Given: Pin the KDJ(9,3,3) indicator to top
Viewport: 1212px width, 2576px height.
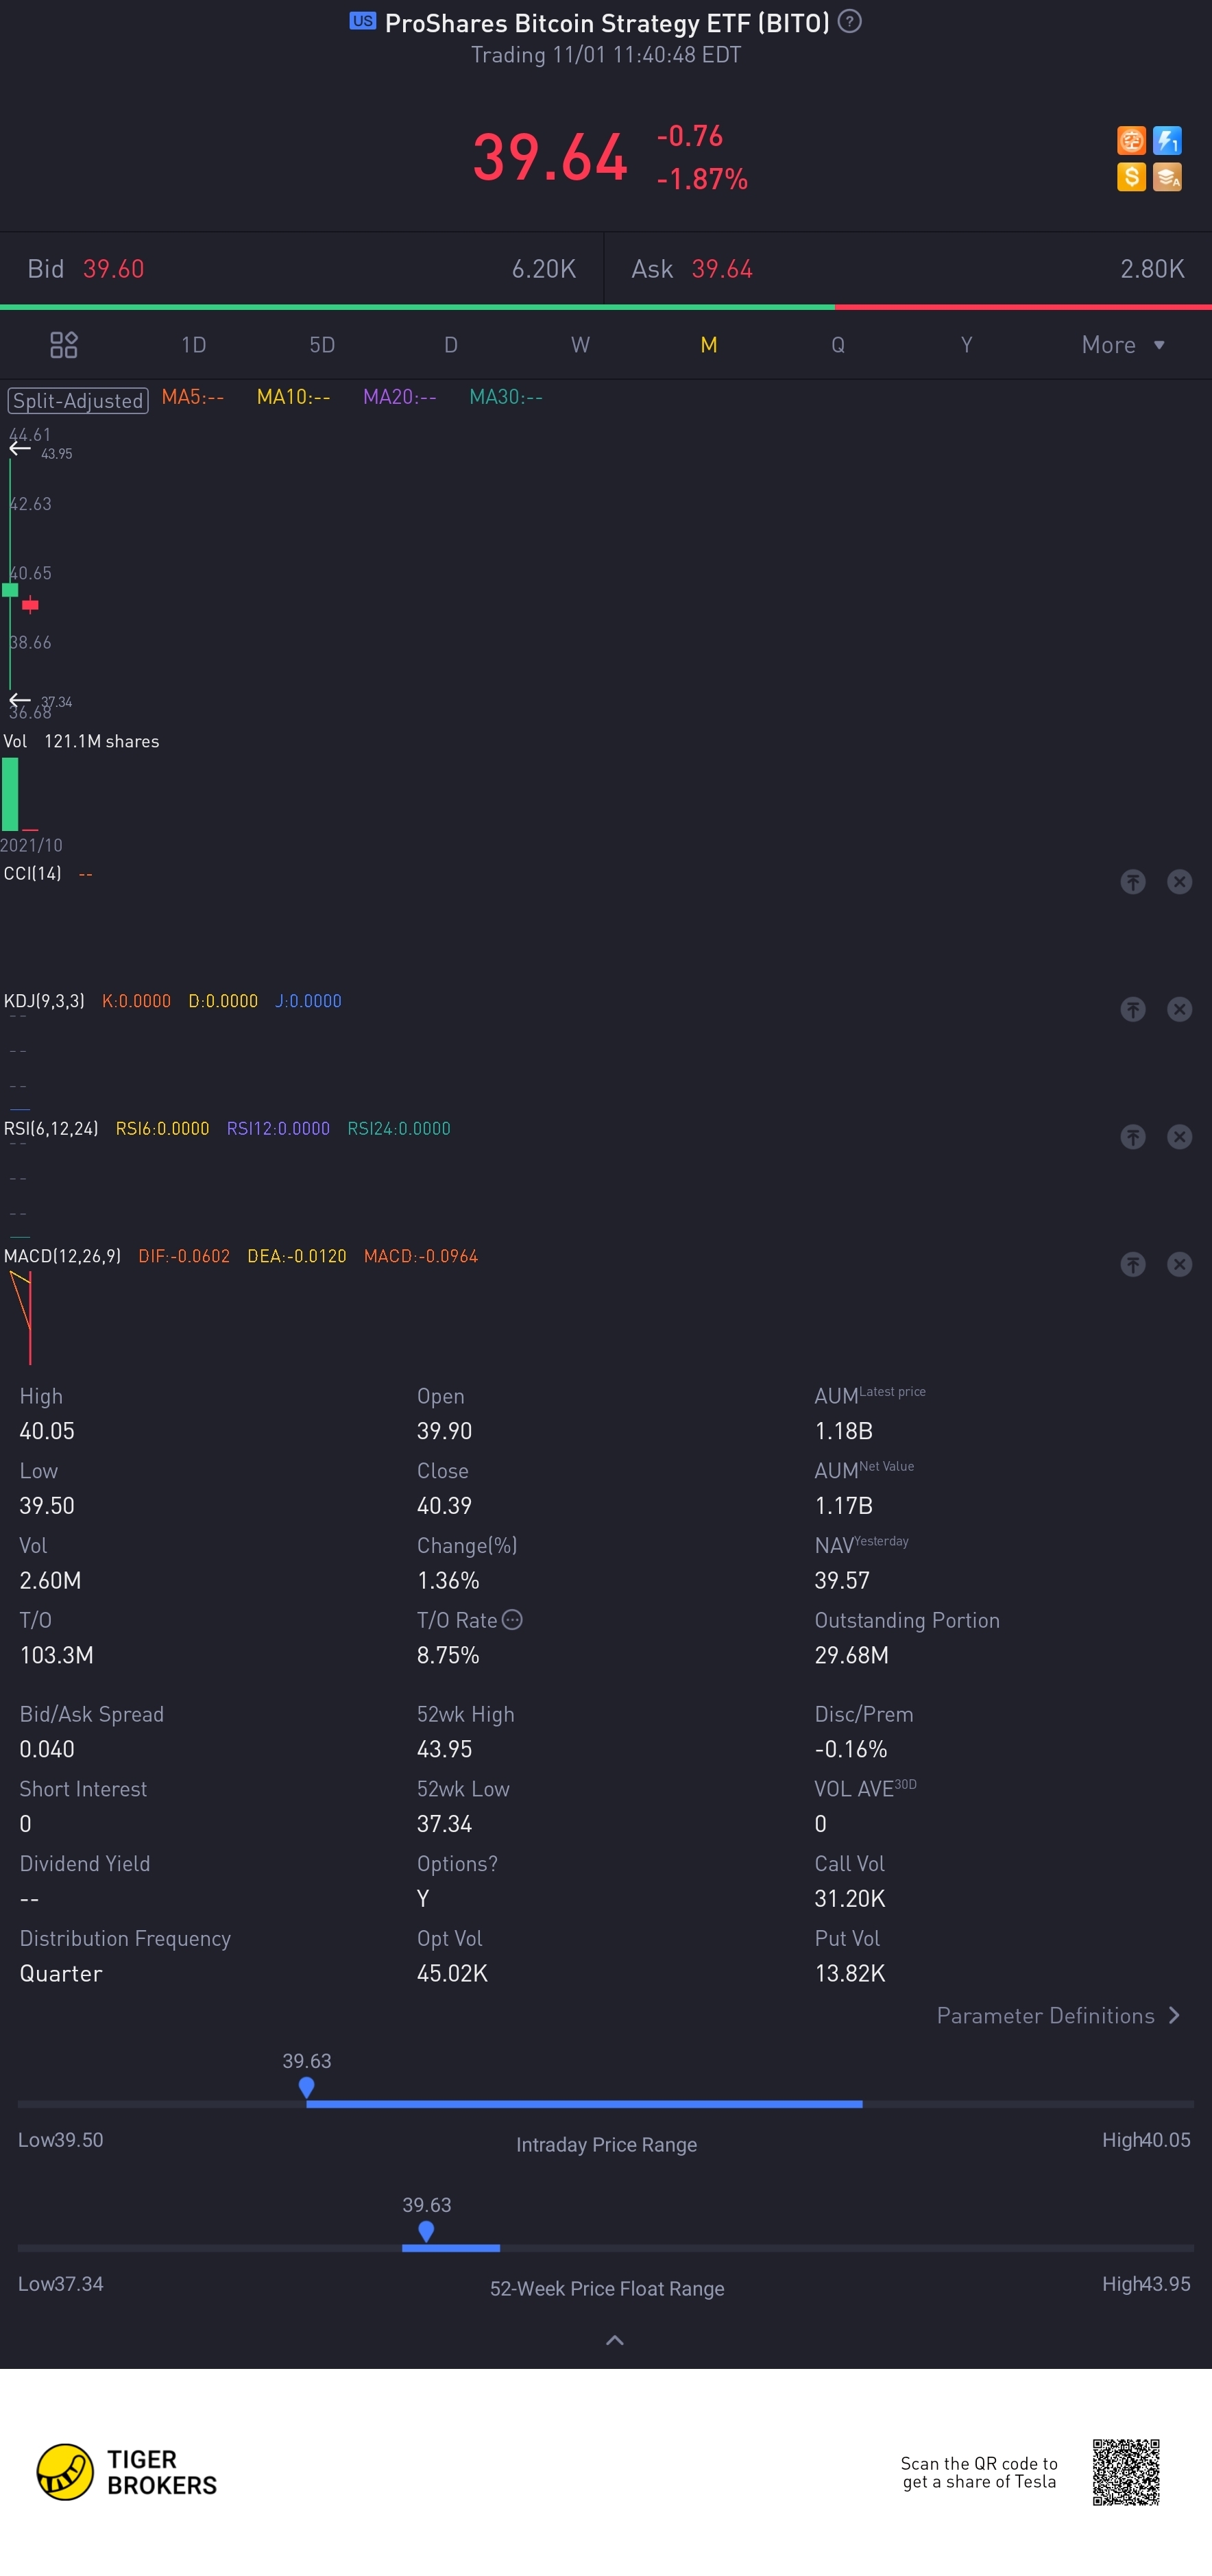Looking at the screenshot, I should [1132, 1009].
